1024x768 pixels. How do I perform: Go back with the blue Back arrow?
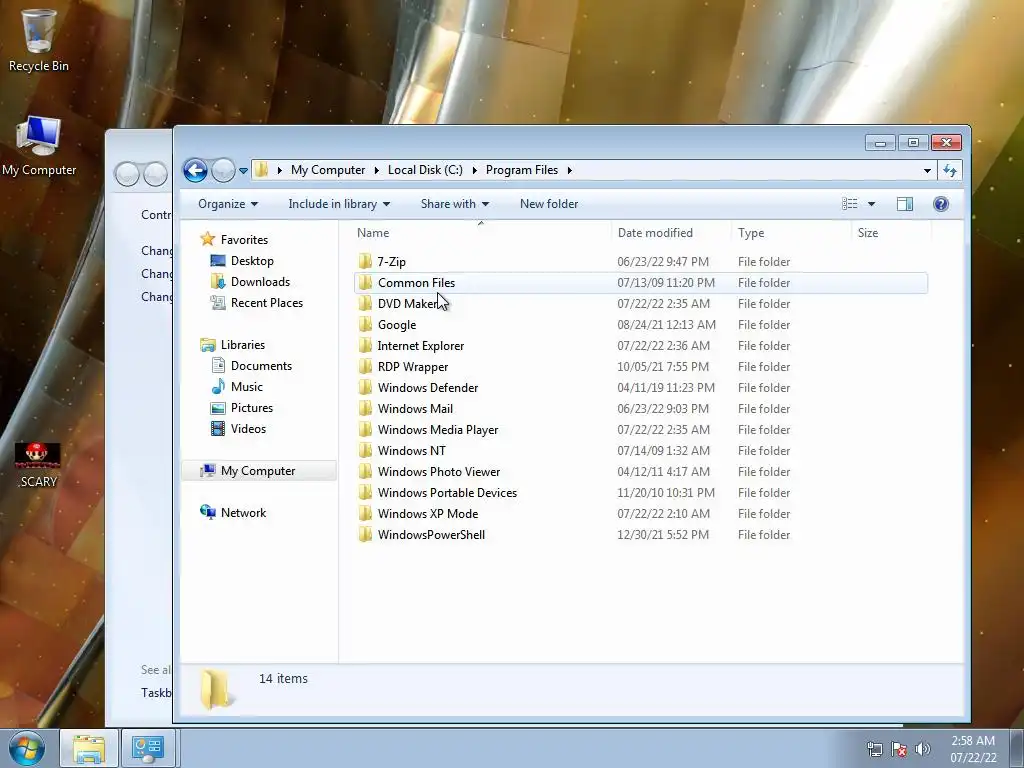(195, 170)
